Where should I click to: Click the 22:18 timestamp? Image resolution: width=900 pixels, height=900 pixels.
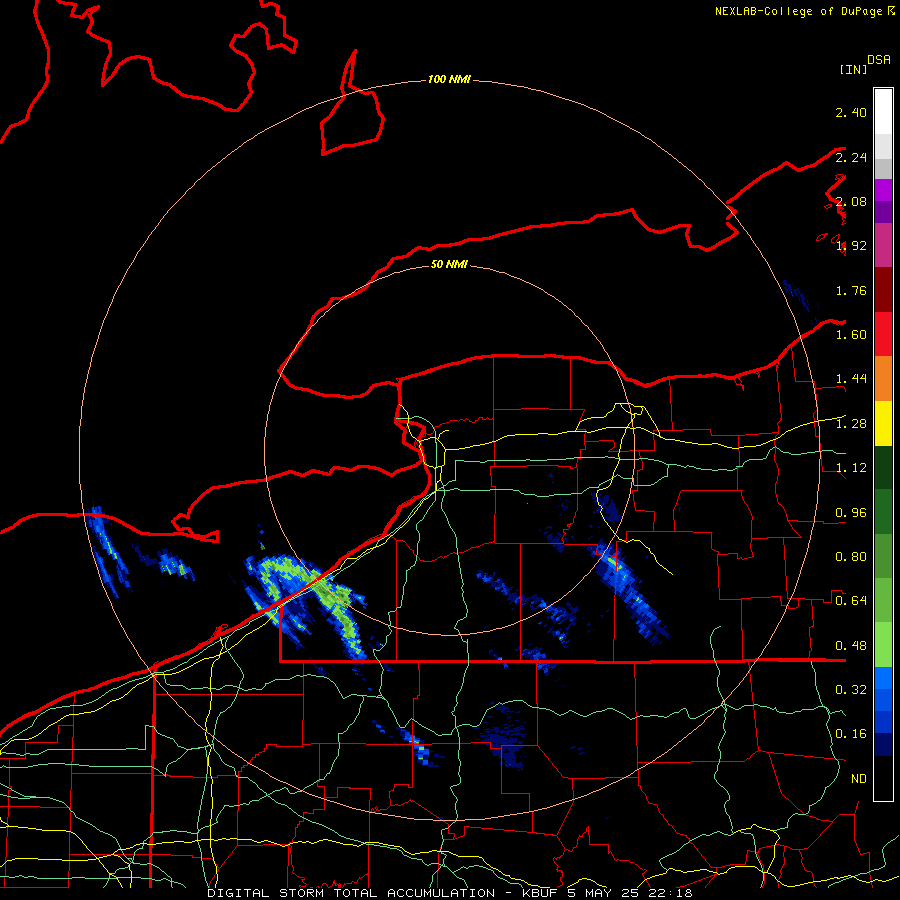point(670,893)
